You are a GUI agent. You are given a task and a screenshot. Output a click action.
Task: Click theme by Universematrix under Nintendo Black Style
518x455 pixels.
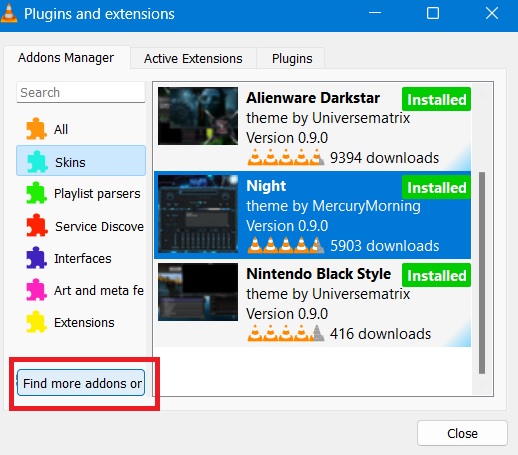328,294
